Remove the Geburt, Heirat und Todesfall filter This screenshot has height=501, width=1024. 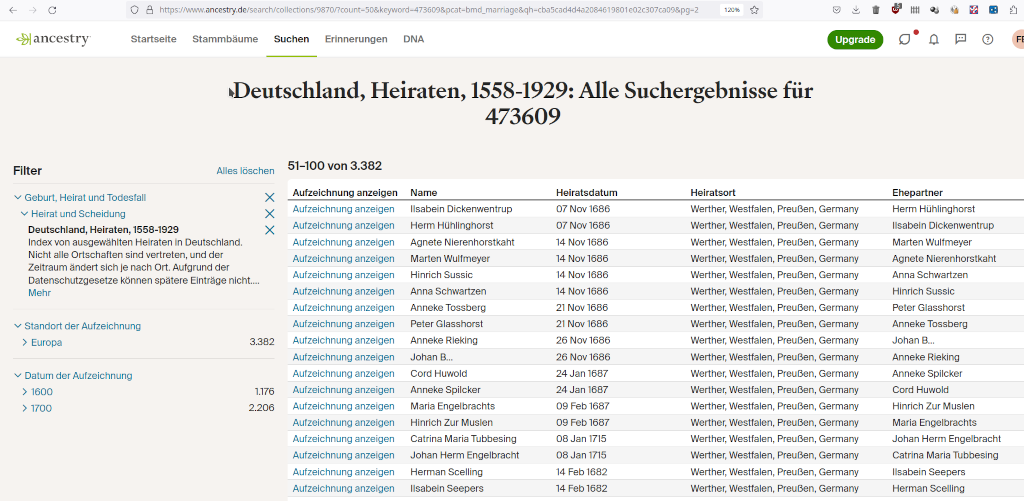pyautogui.click(x=269, y=197)
